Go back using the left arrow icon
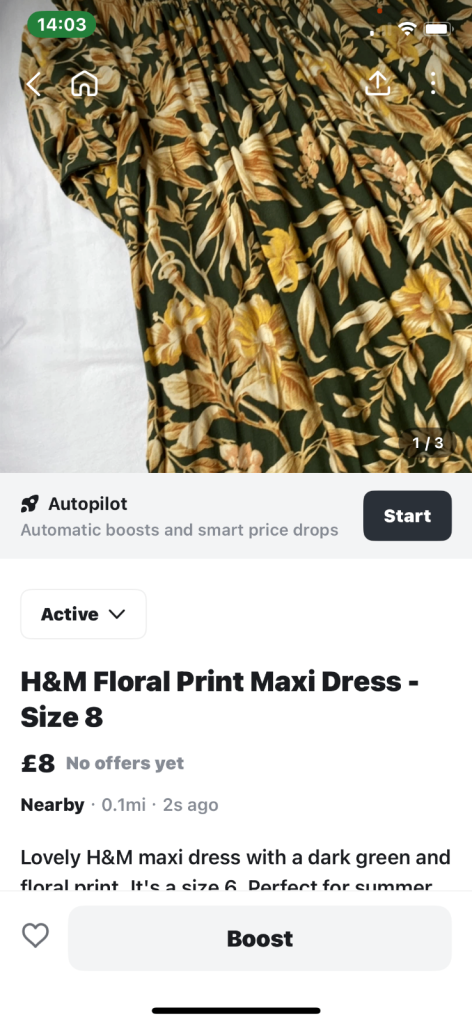Viewport: 472px width, 1024px height. coord(33,84)
